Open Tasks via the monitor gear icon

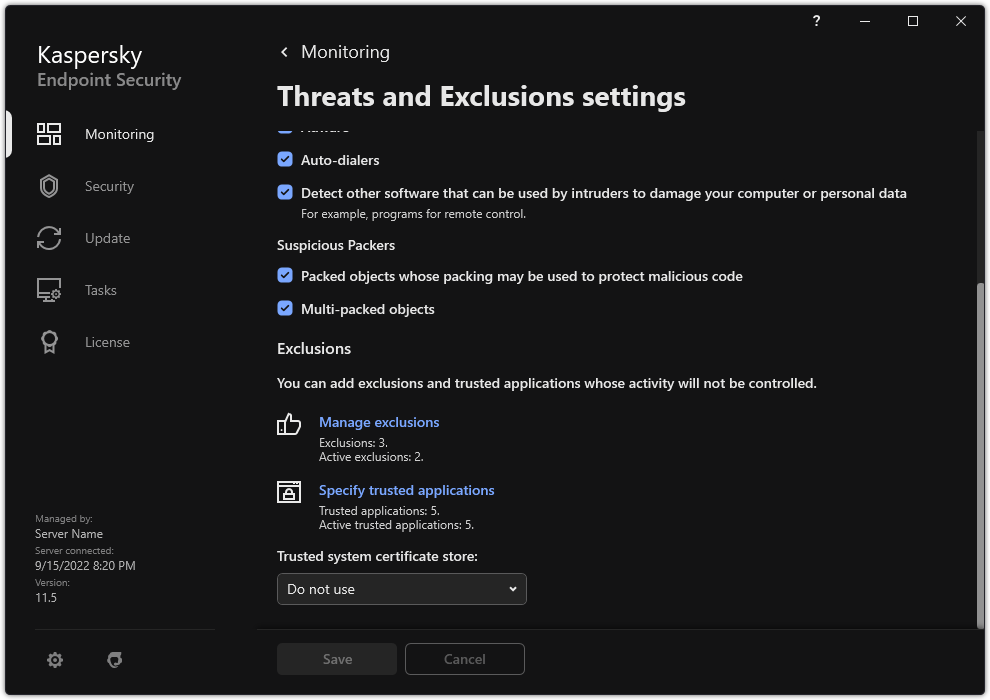pyautogui.click(x=49, y=290)
